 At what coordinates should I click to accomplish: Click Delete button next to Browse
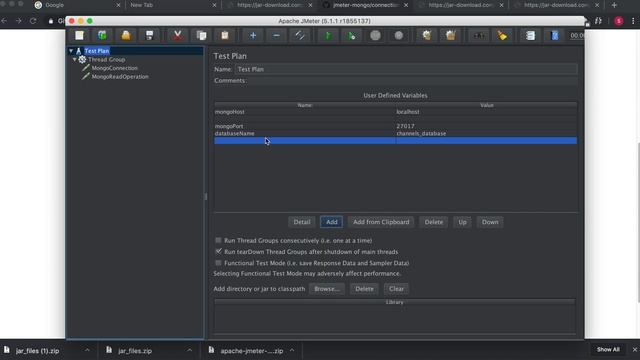[364, 289]
